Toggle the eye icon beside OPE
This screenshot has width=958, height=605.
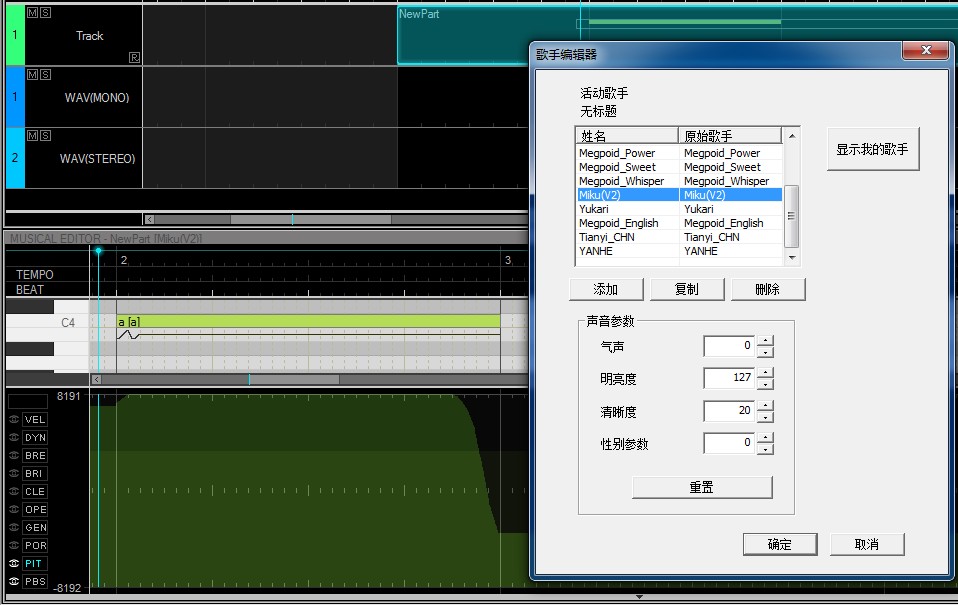coord(14,509)
